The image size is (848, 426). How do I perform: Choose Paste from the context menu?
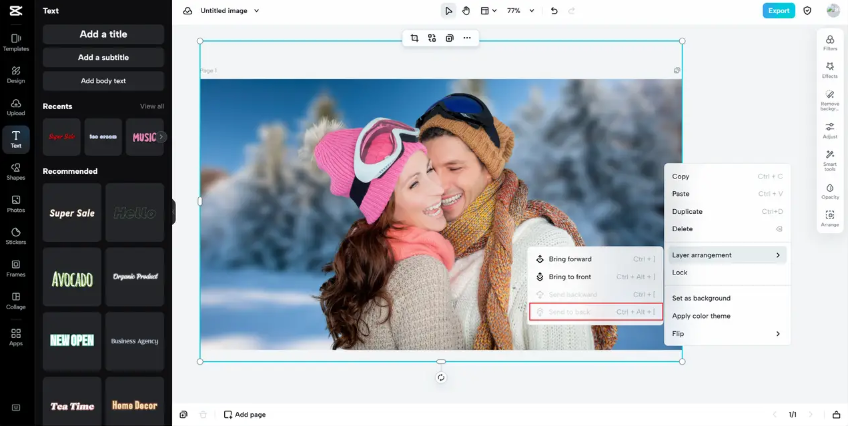(x=727, y=194)
